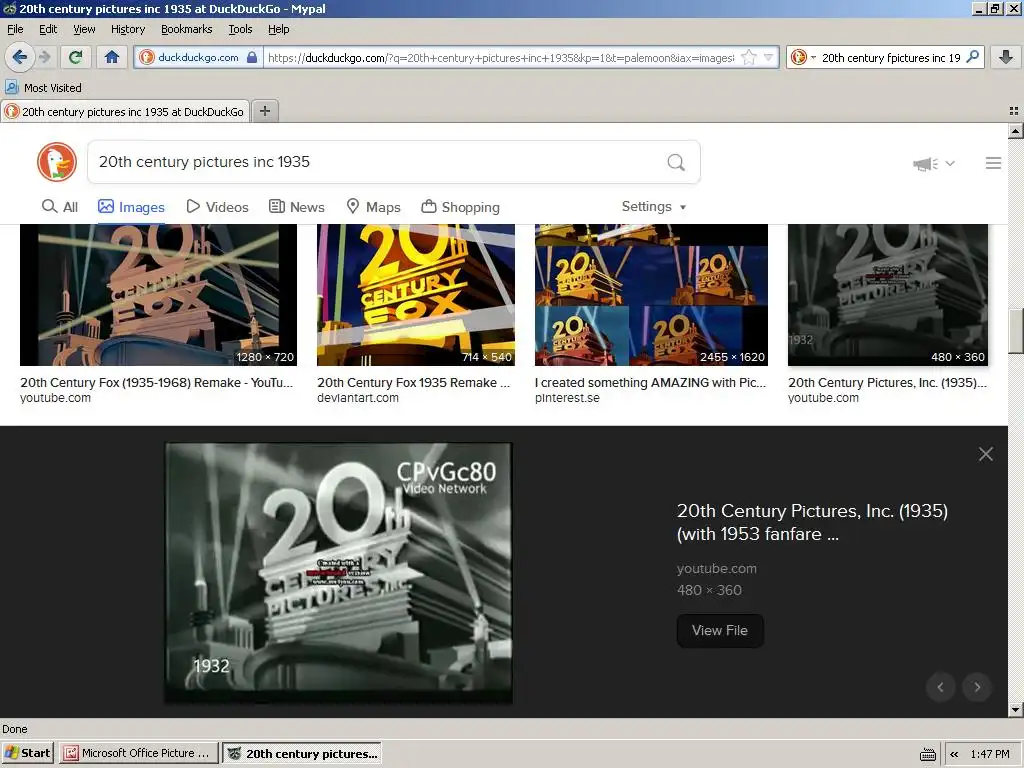Go forward with the forward arrow button
The width and height of the screenshot is (1024, 768).
click(x=44, y=57)
